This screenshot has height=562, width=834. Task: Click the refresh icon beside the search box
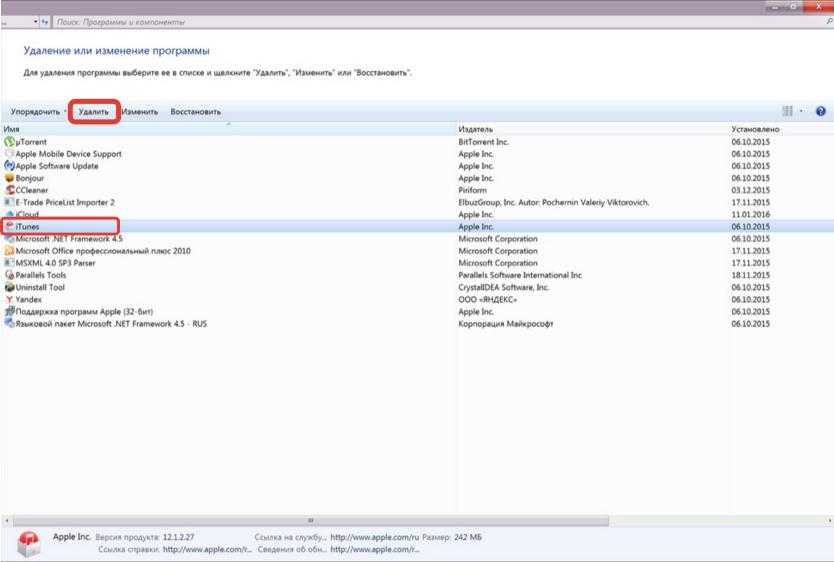point(46,21)
